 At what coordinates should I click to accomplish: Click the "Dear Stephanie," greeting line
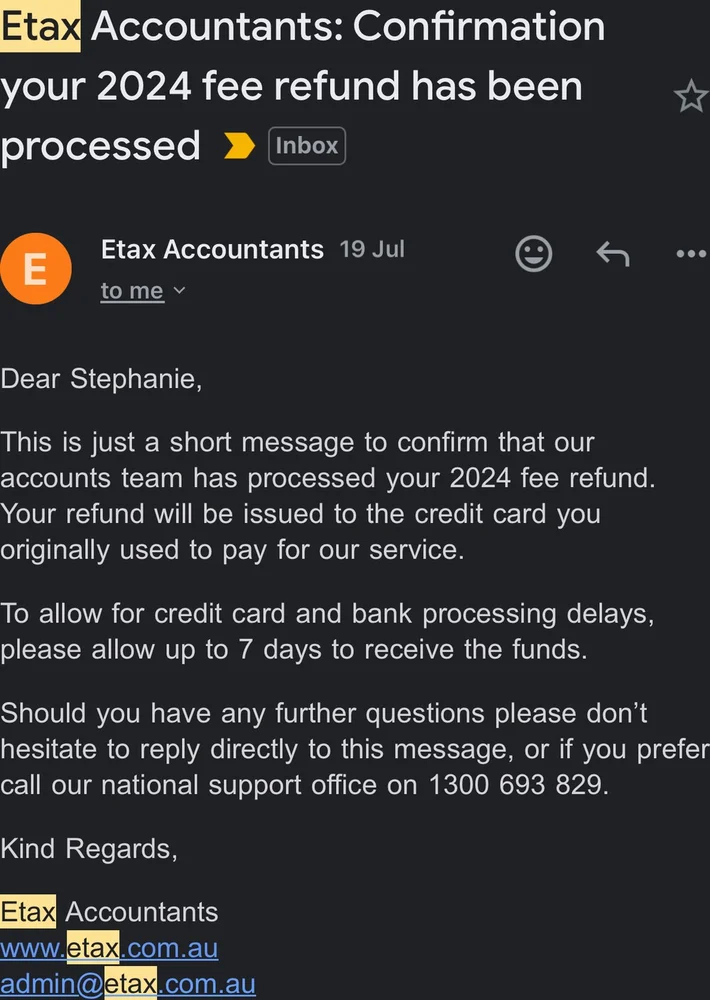coord(101,379)
